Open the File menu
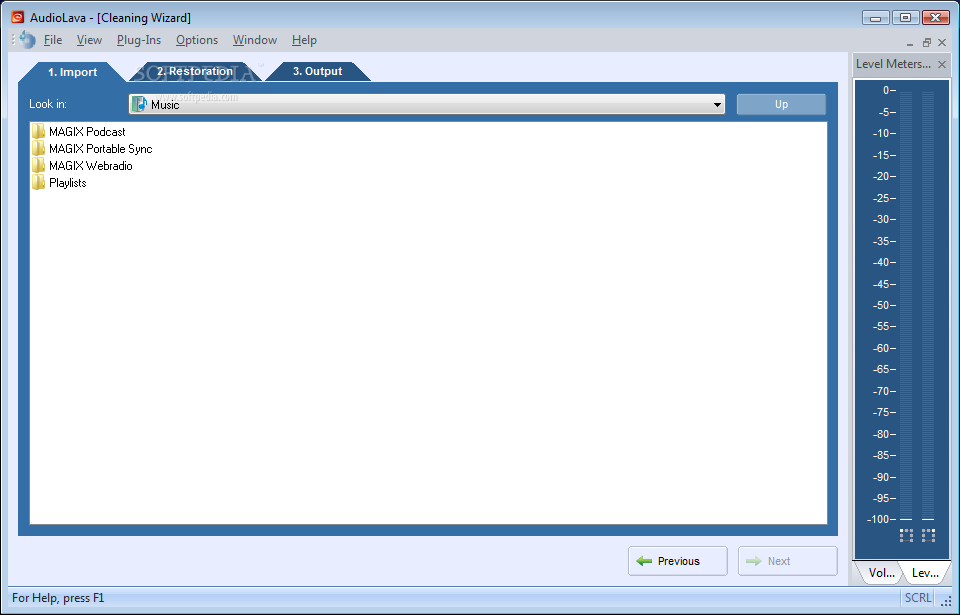The width and height of the screenshot is (960, 615). coord(53,40)
